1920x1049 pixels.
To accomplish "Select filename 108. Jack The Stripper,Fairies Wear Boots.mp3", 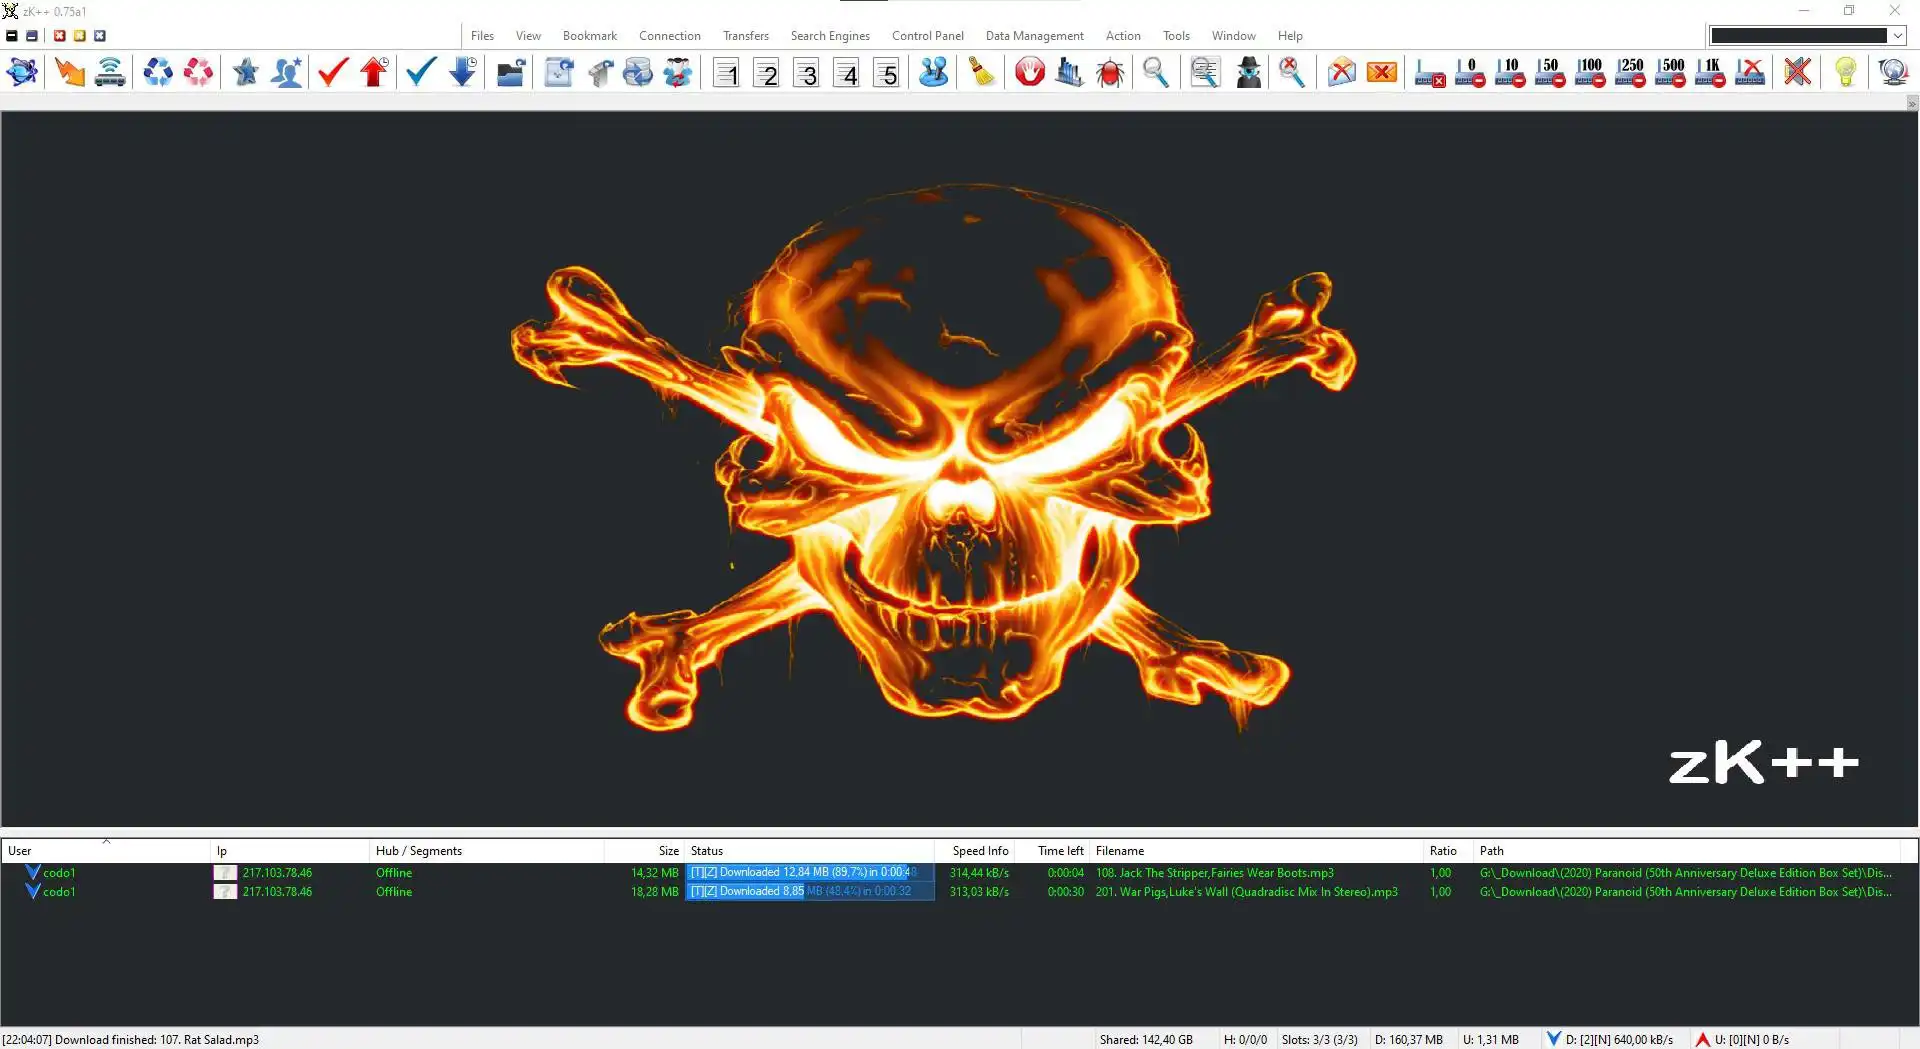I will coord(1214,873).
